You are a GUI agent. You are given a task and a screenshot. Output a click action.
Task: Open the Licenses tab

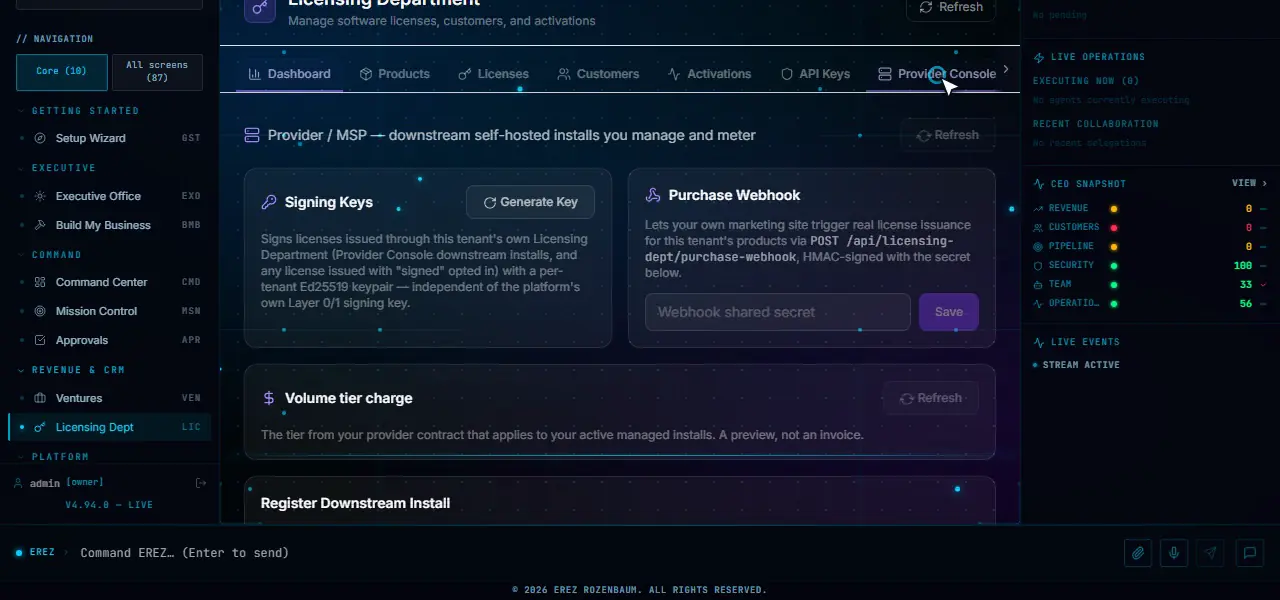(x=493, y=74)
